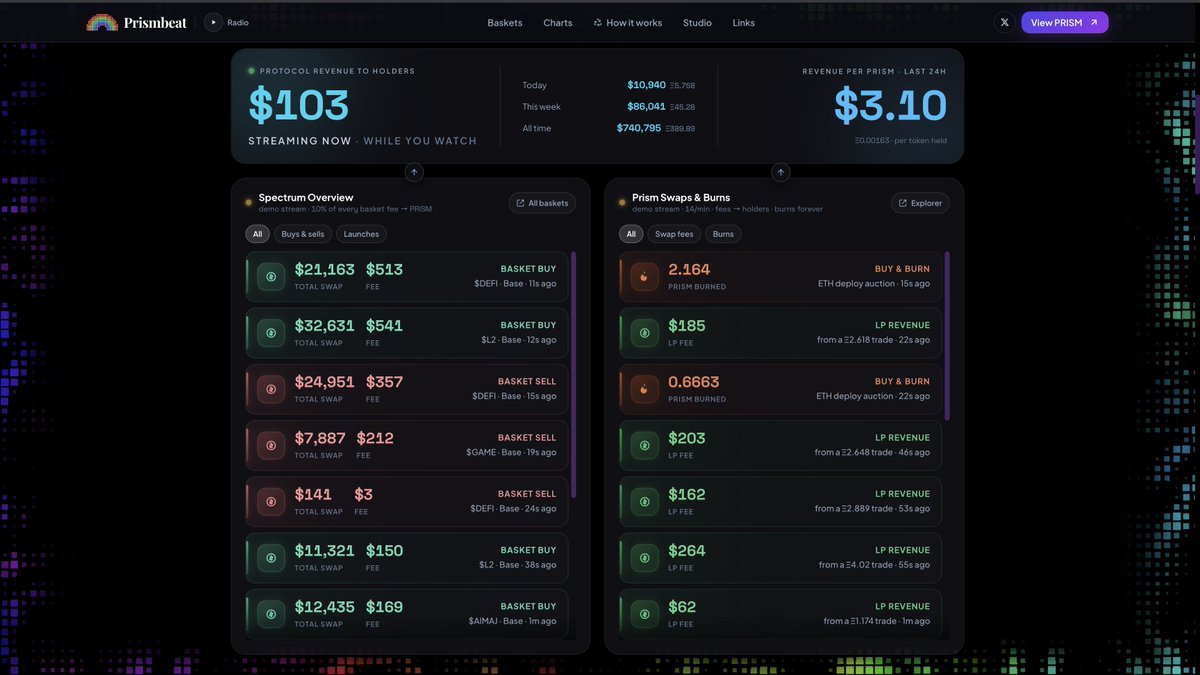The height and width of the screenshot is (675, 1200).
Task: Click the coin icon on the $21,163 basket buy
Action: (x=271, y=277)
